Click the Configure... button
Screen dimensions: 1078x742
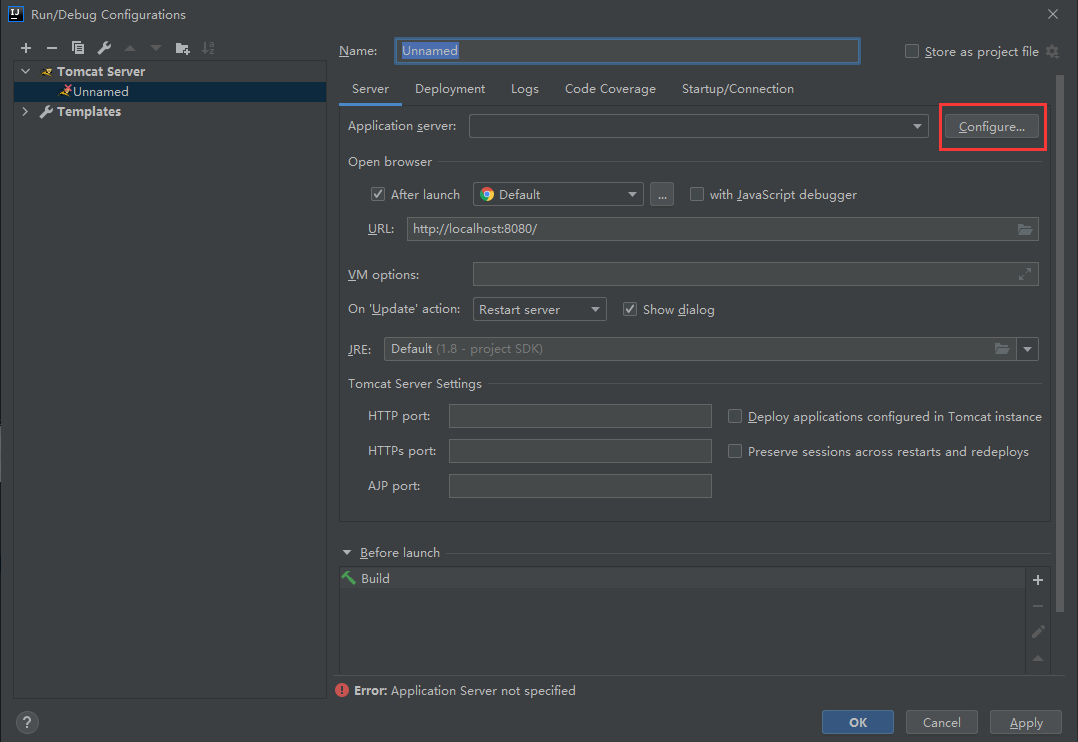991,127
